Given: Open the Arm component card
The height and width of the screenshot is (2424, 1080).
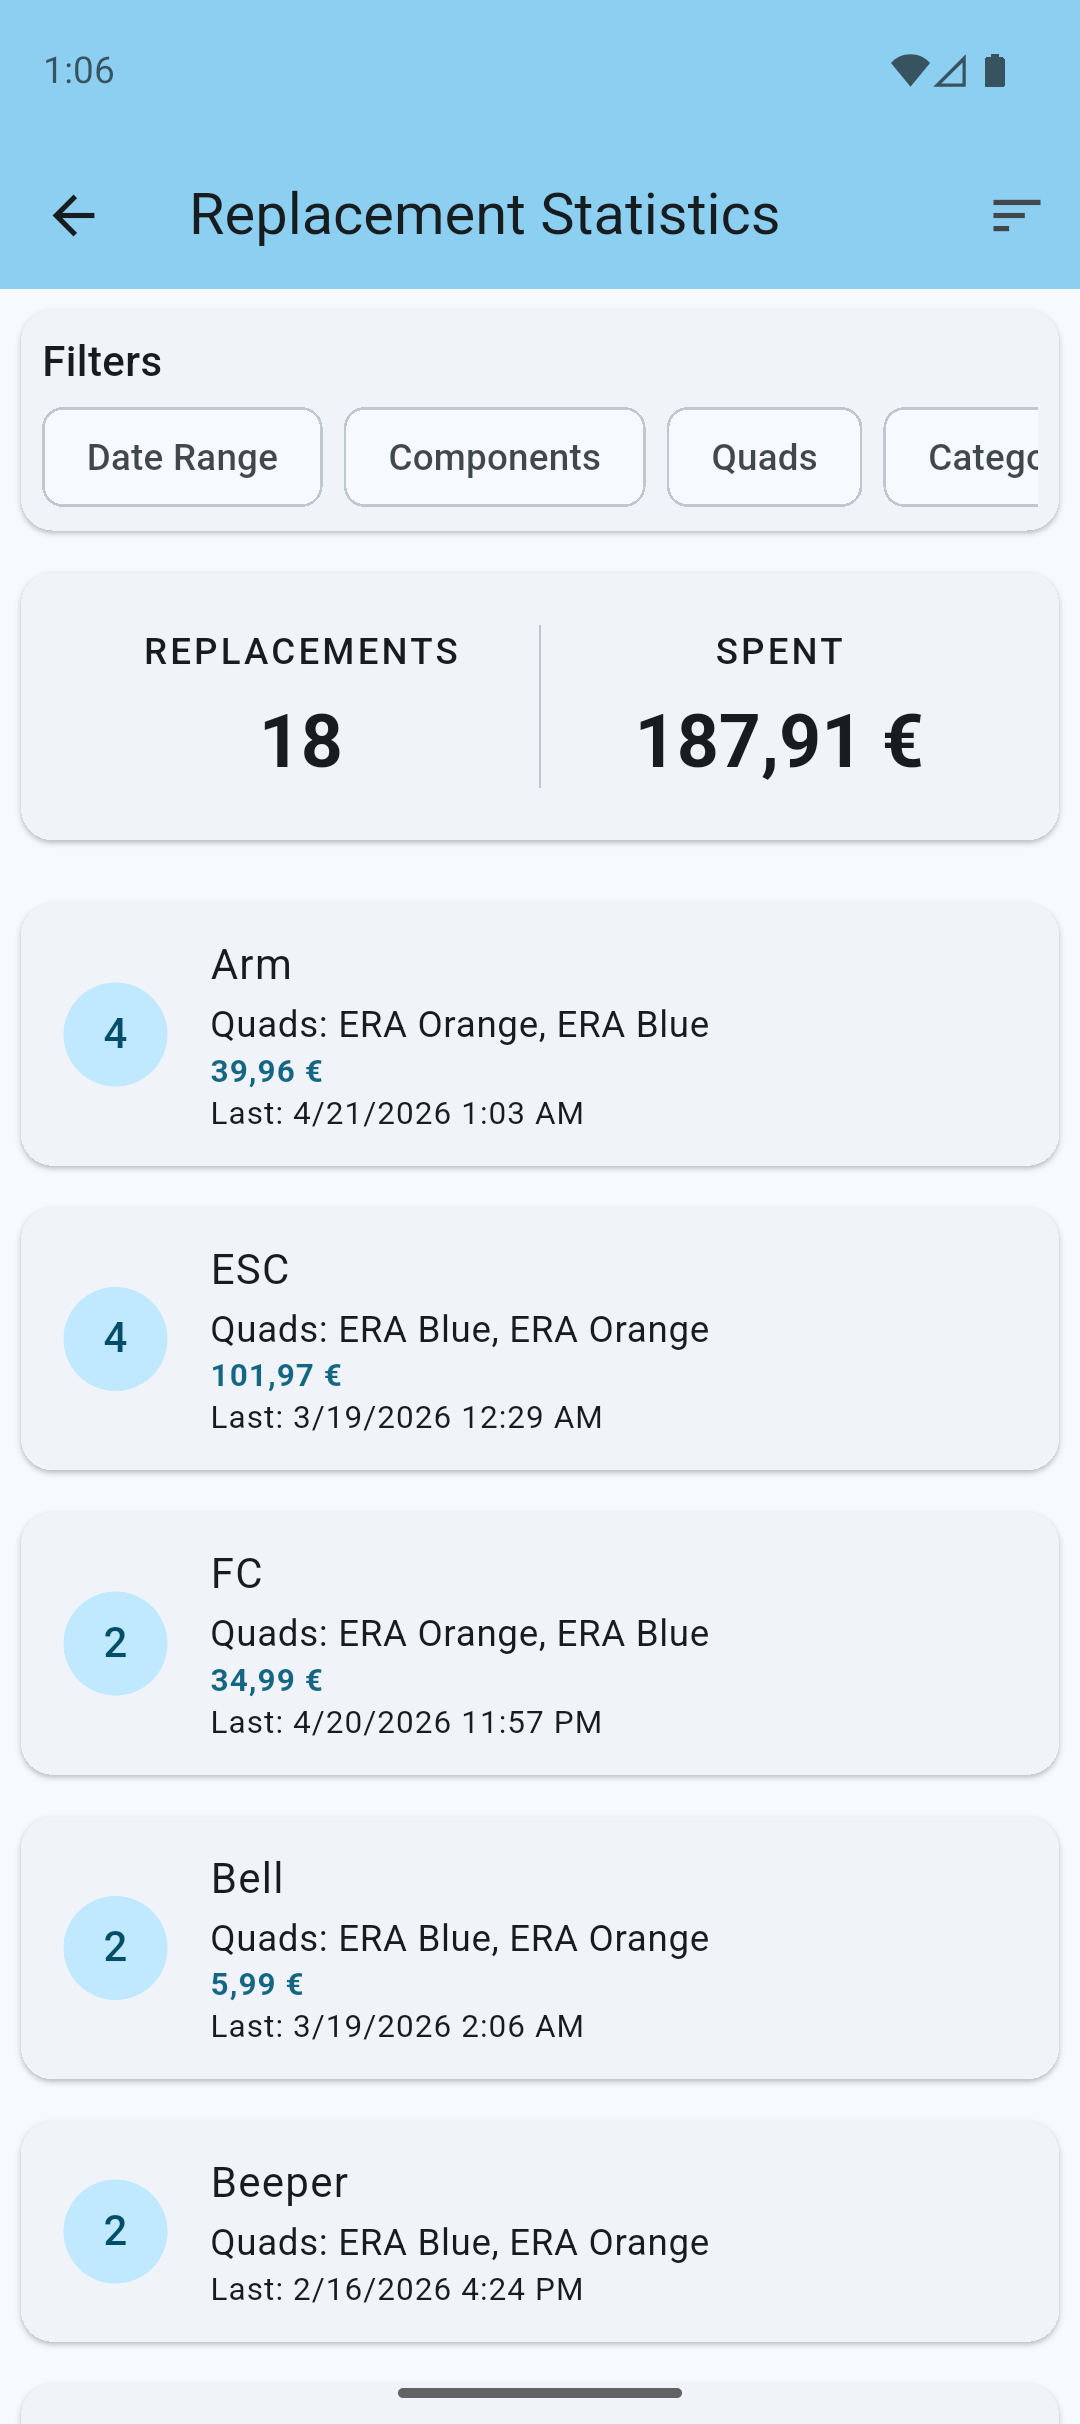Looking at the screenshot, I should tap(540, 1034).
